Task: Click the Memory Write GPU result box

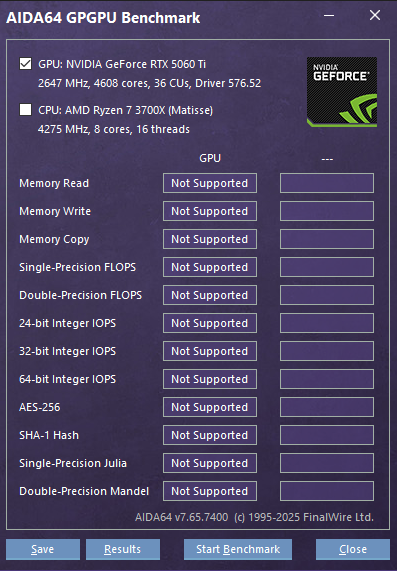Action: click(210, 211)
